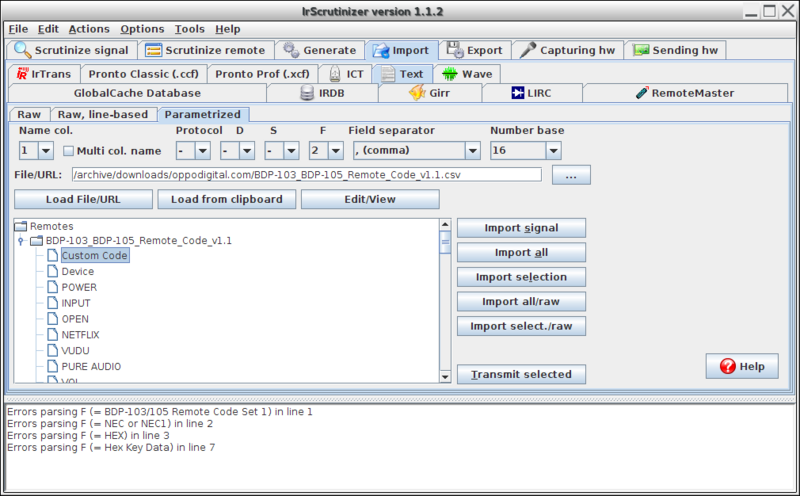800x496 pixels.
Task: Click the green Wave icon
Action: 449,74
